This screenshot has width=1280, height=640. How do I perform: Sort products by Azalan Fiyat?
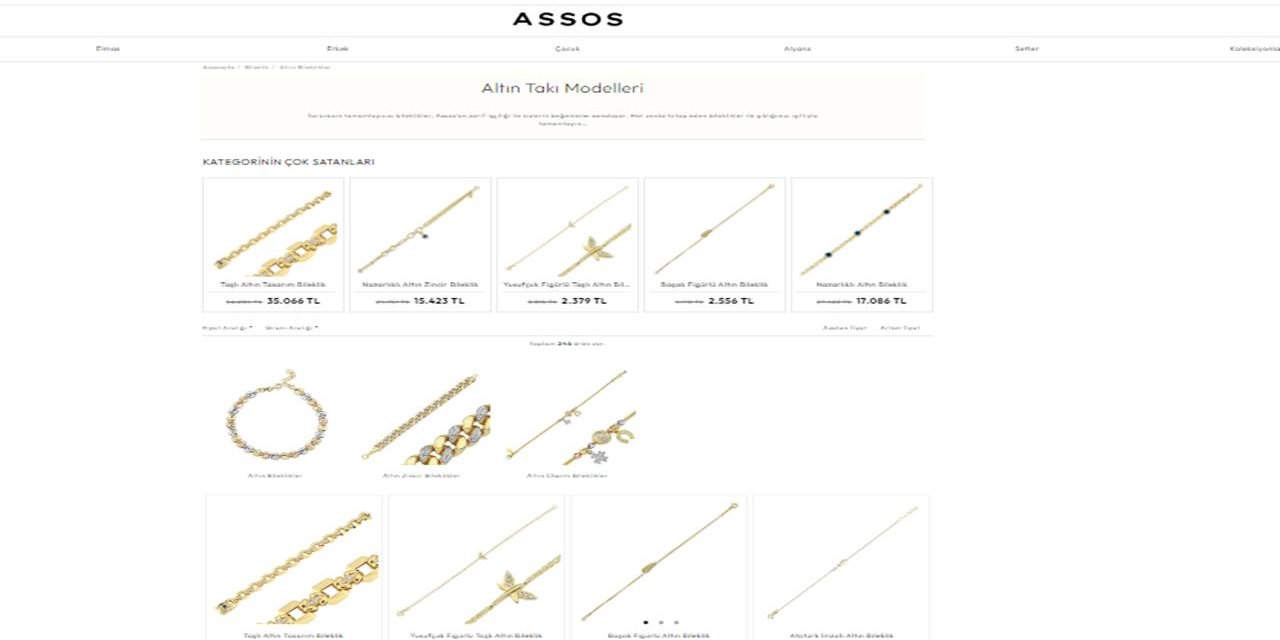tap(844, 328)
